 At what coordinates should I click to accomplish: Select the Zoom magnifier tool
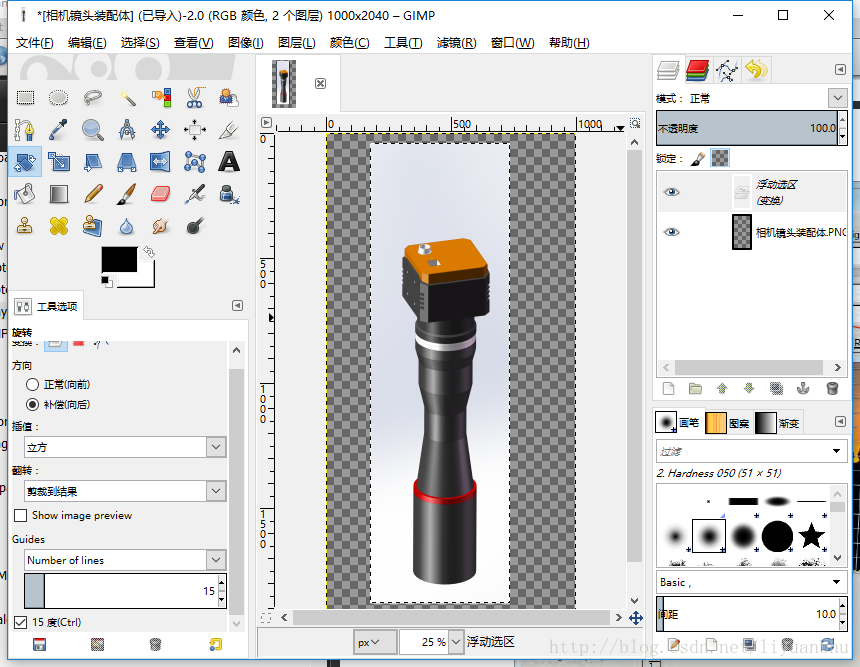[93, 130]
